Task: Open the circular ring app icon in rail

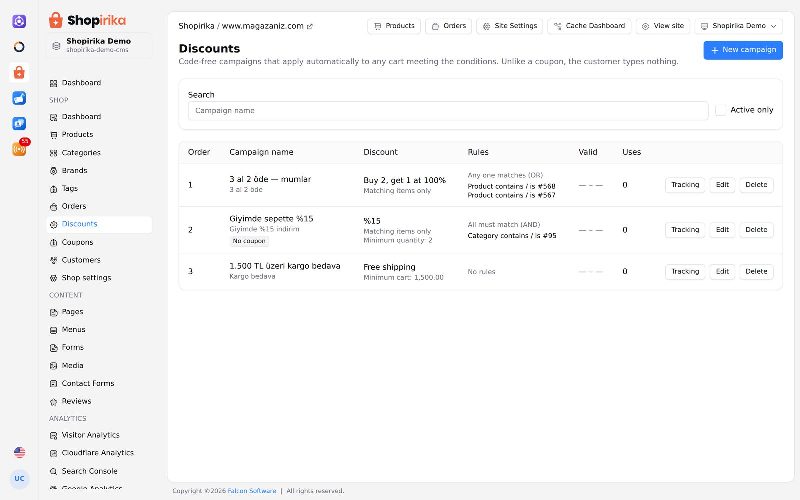Action: (x=19, y=47)
